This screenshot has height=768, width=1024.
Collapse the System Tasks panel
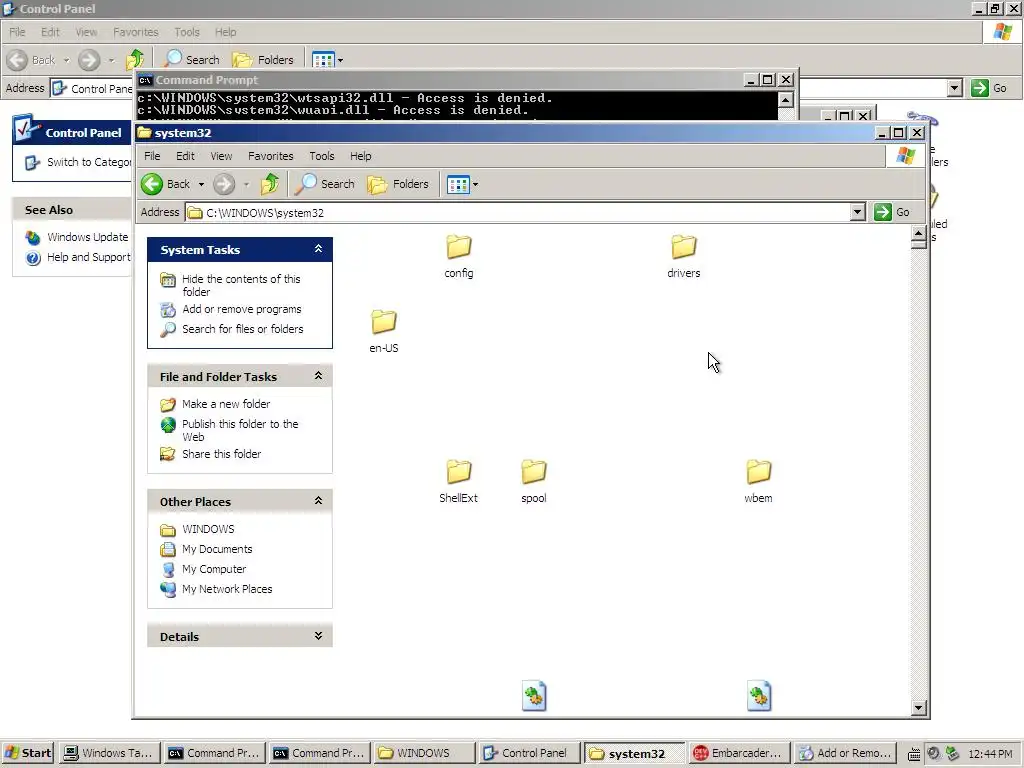318,249
